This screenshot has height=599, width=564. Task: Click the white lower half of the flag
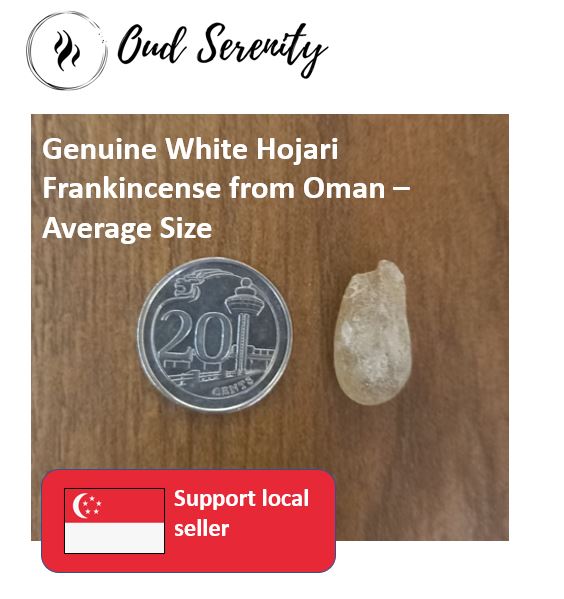[x=115, y=538]
